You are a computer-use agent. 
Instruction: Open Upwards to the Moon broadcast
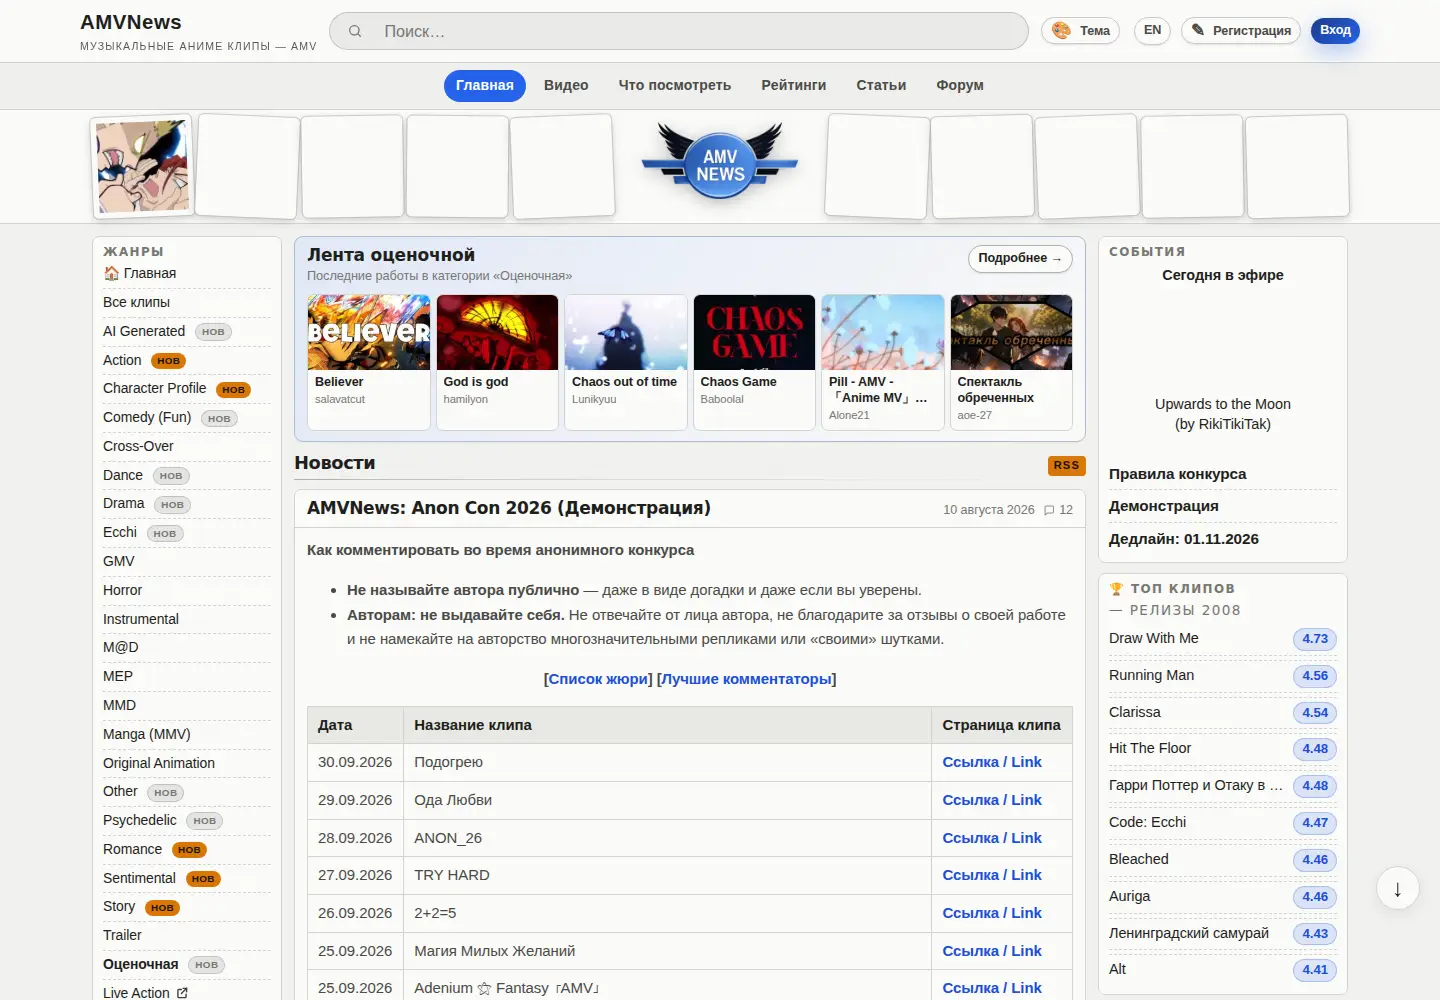[1223, 414]
